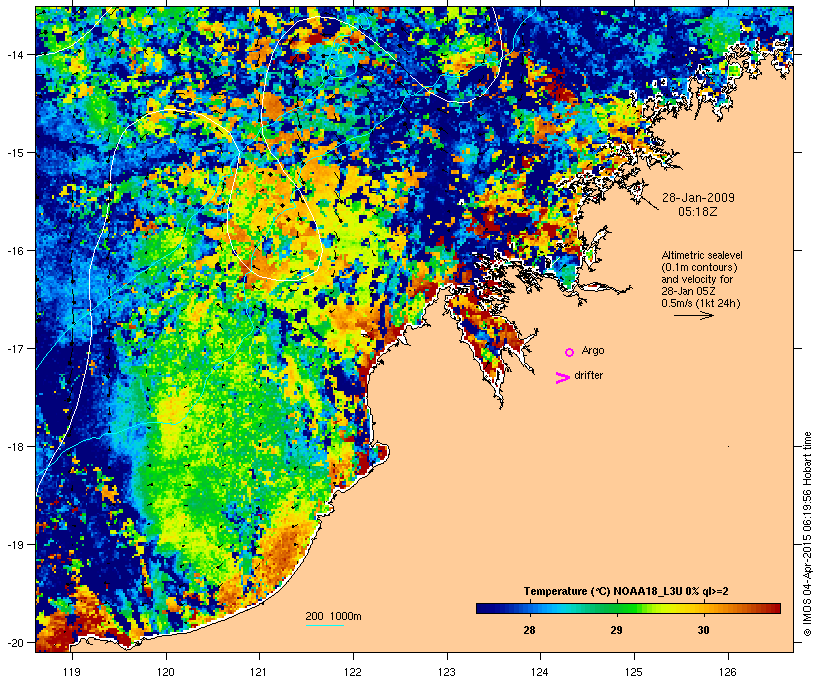Click the '30' colorbar tick label
Image resolution: width=820 pixels, height=680 pixels.
(703, 630)
